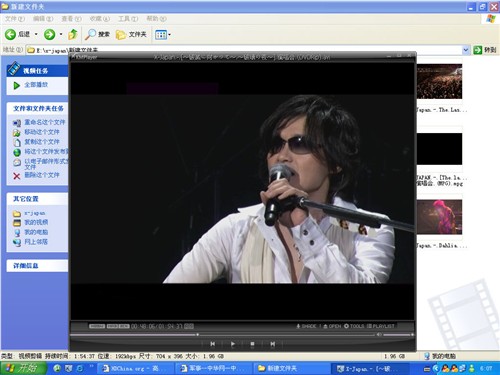Click the Explorer Forward button
Screen dimensions: 500x375
click(49, 34)
